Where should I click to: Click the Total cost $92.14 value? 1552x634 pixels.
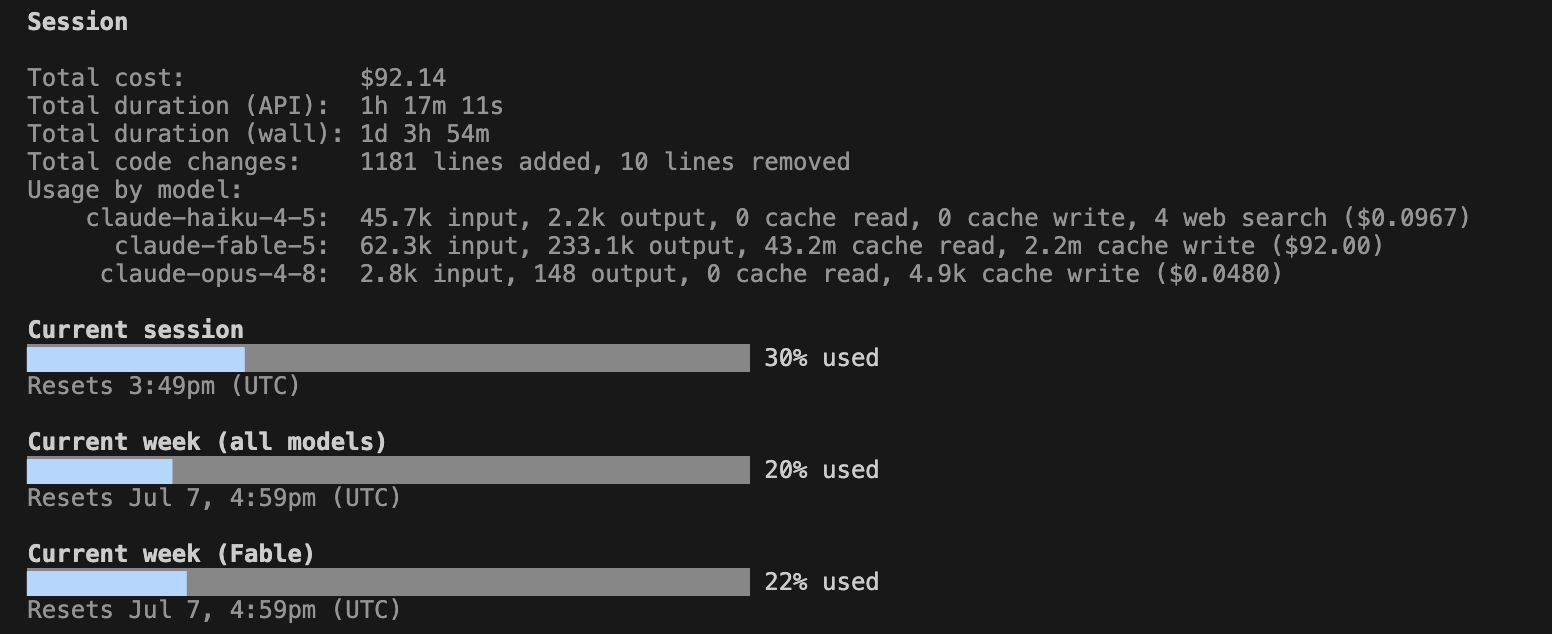pos(403,78)
